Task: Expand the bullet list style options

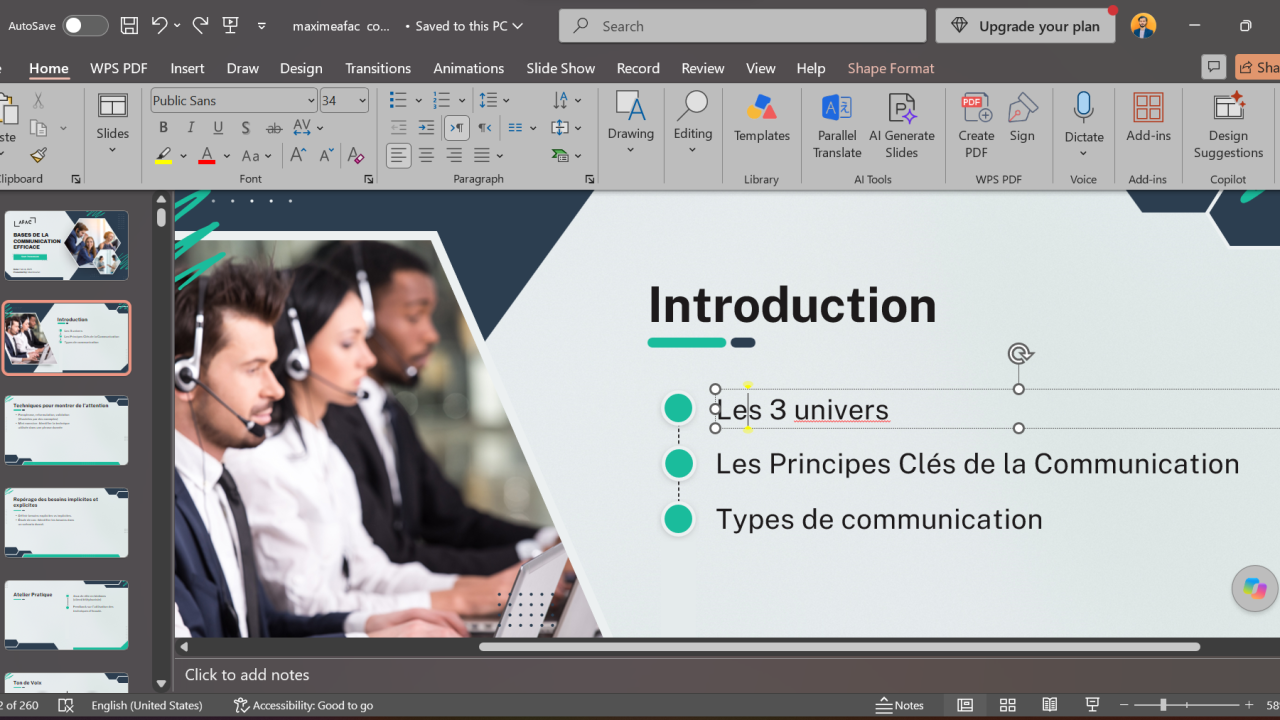Action: 416,100
